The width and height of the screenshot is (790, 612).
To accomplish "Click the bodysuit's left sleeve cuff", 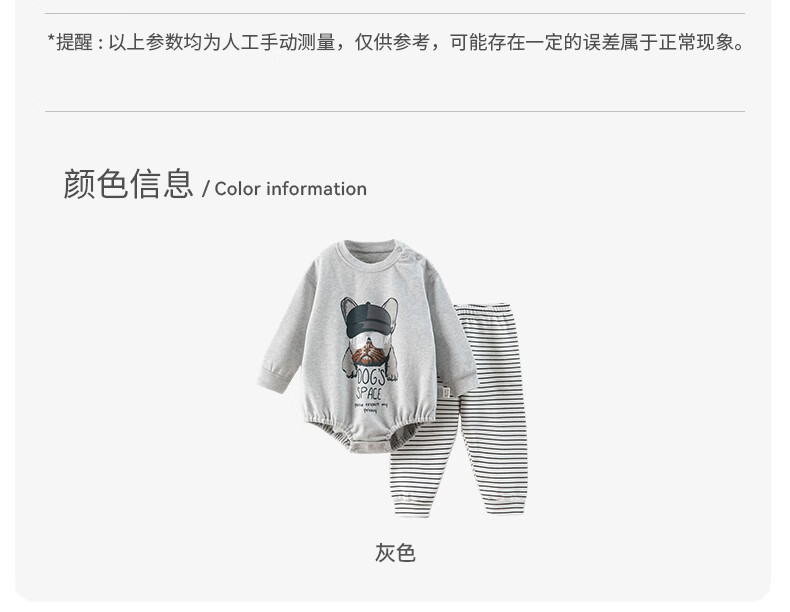I will 275,379.
